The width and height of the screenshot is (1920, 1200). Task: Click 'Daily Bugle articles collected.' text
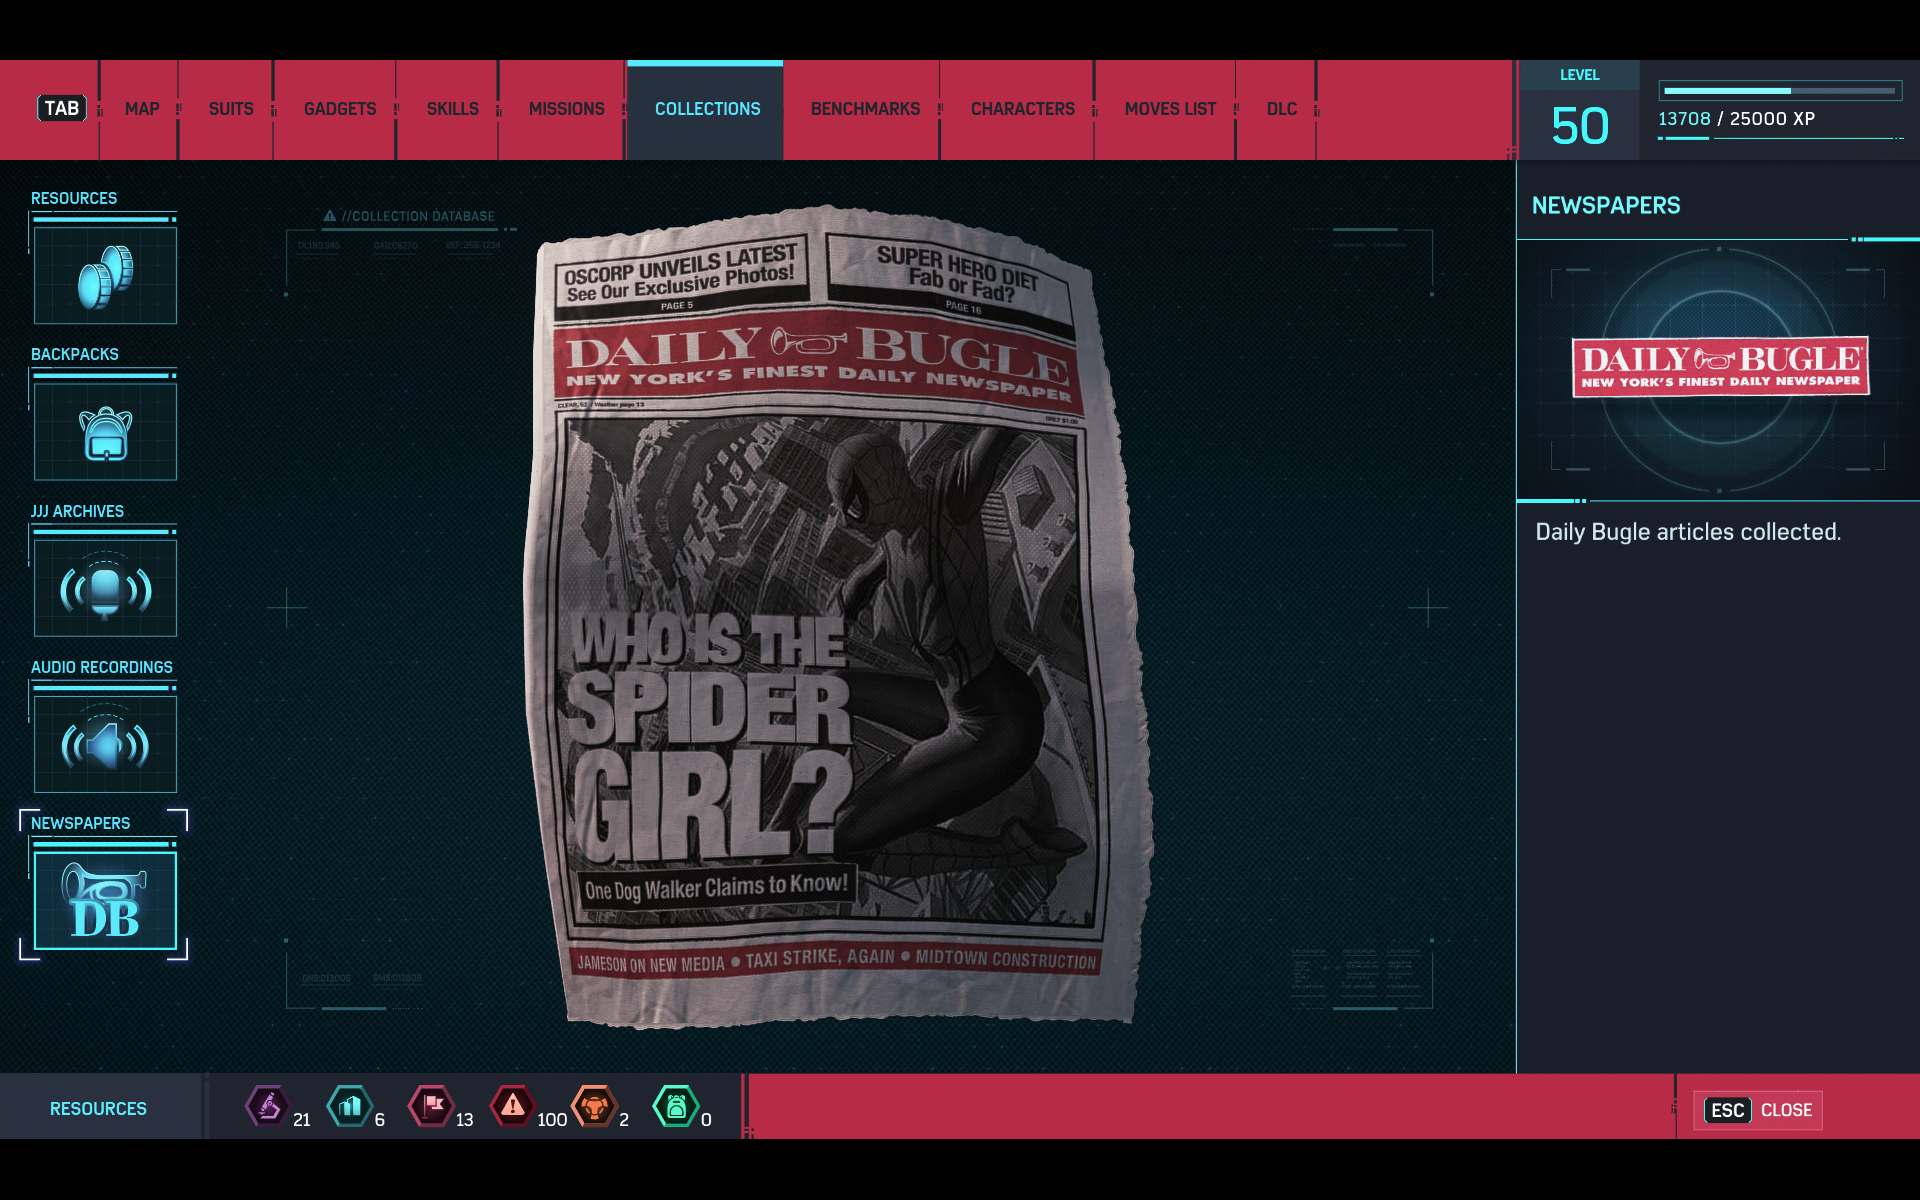[1688, 532]
